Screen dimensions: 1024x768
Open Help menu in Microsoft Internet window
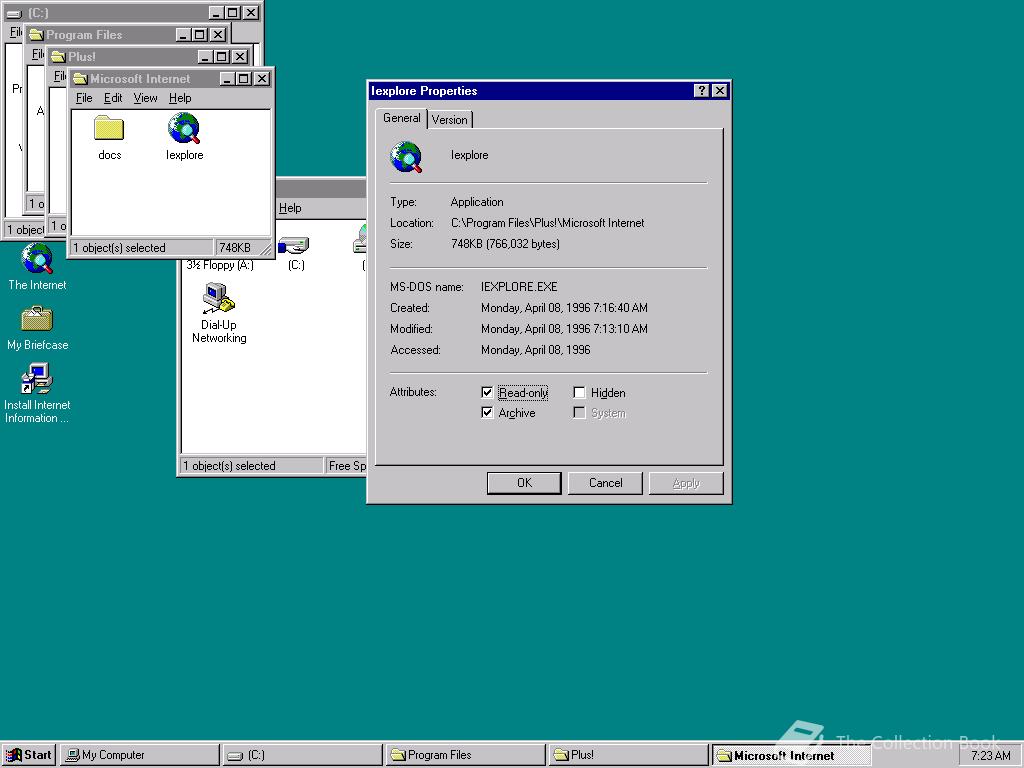(180, 98)
